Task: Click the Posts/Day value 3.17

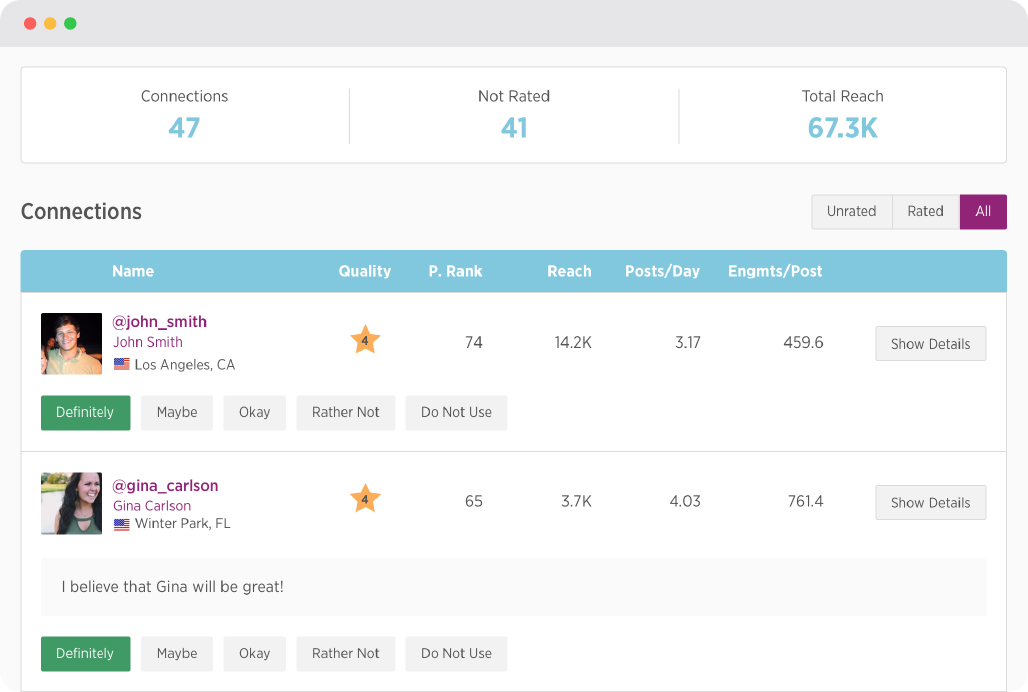Action: pos(688,343)
